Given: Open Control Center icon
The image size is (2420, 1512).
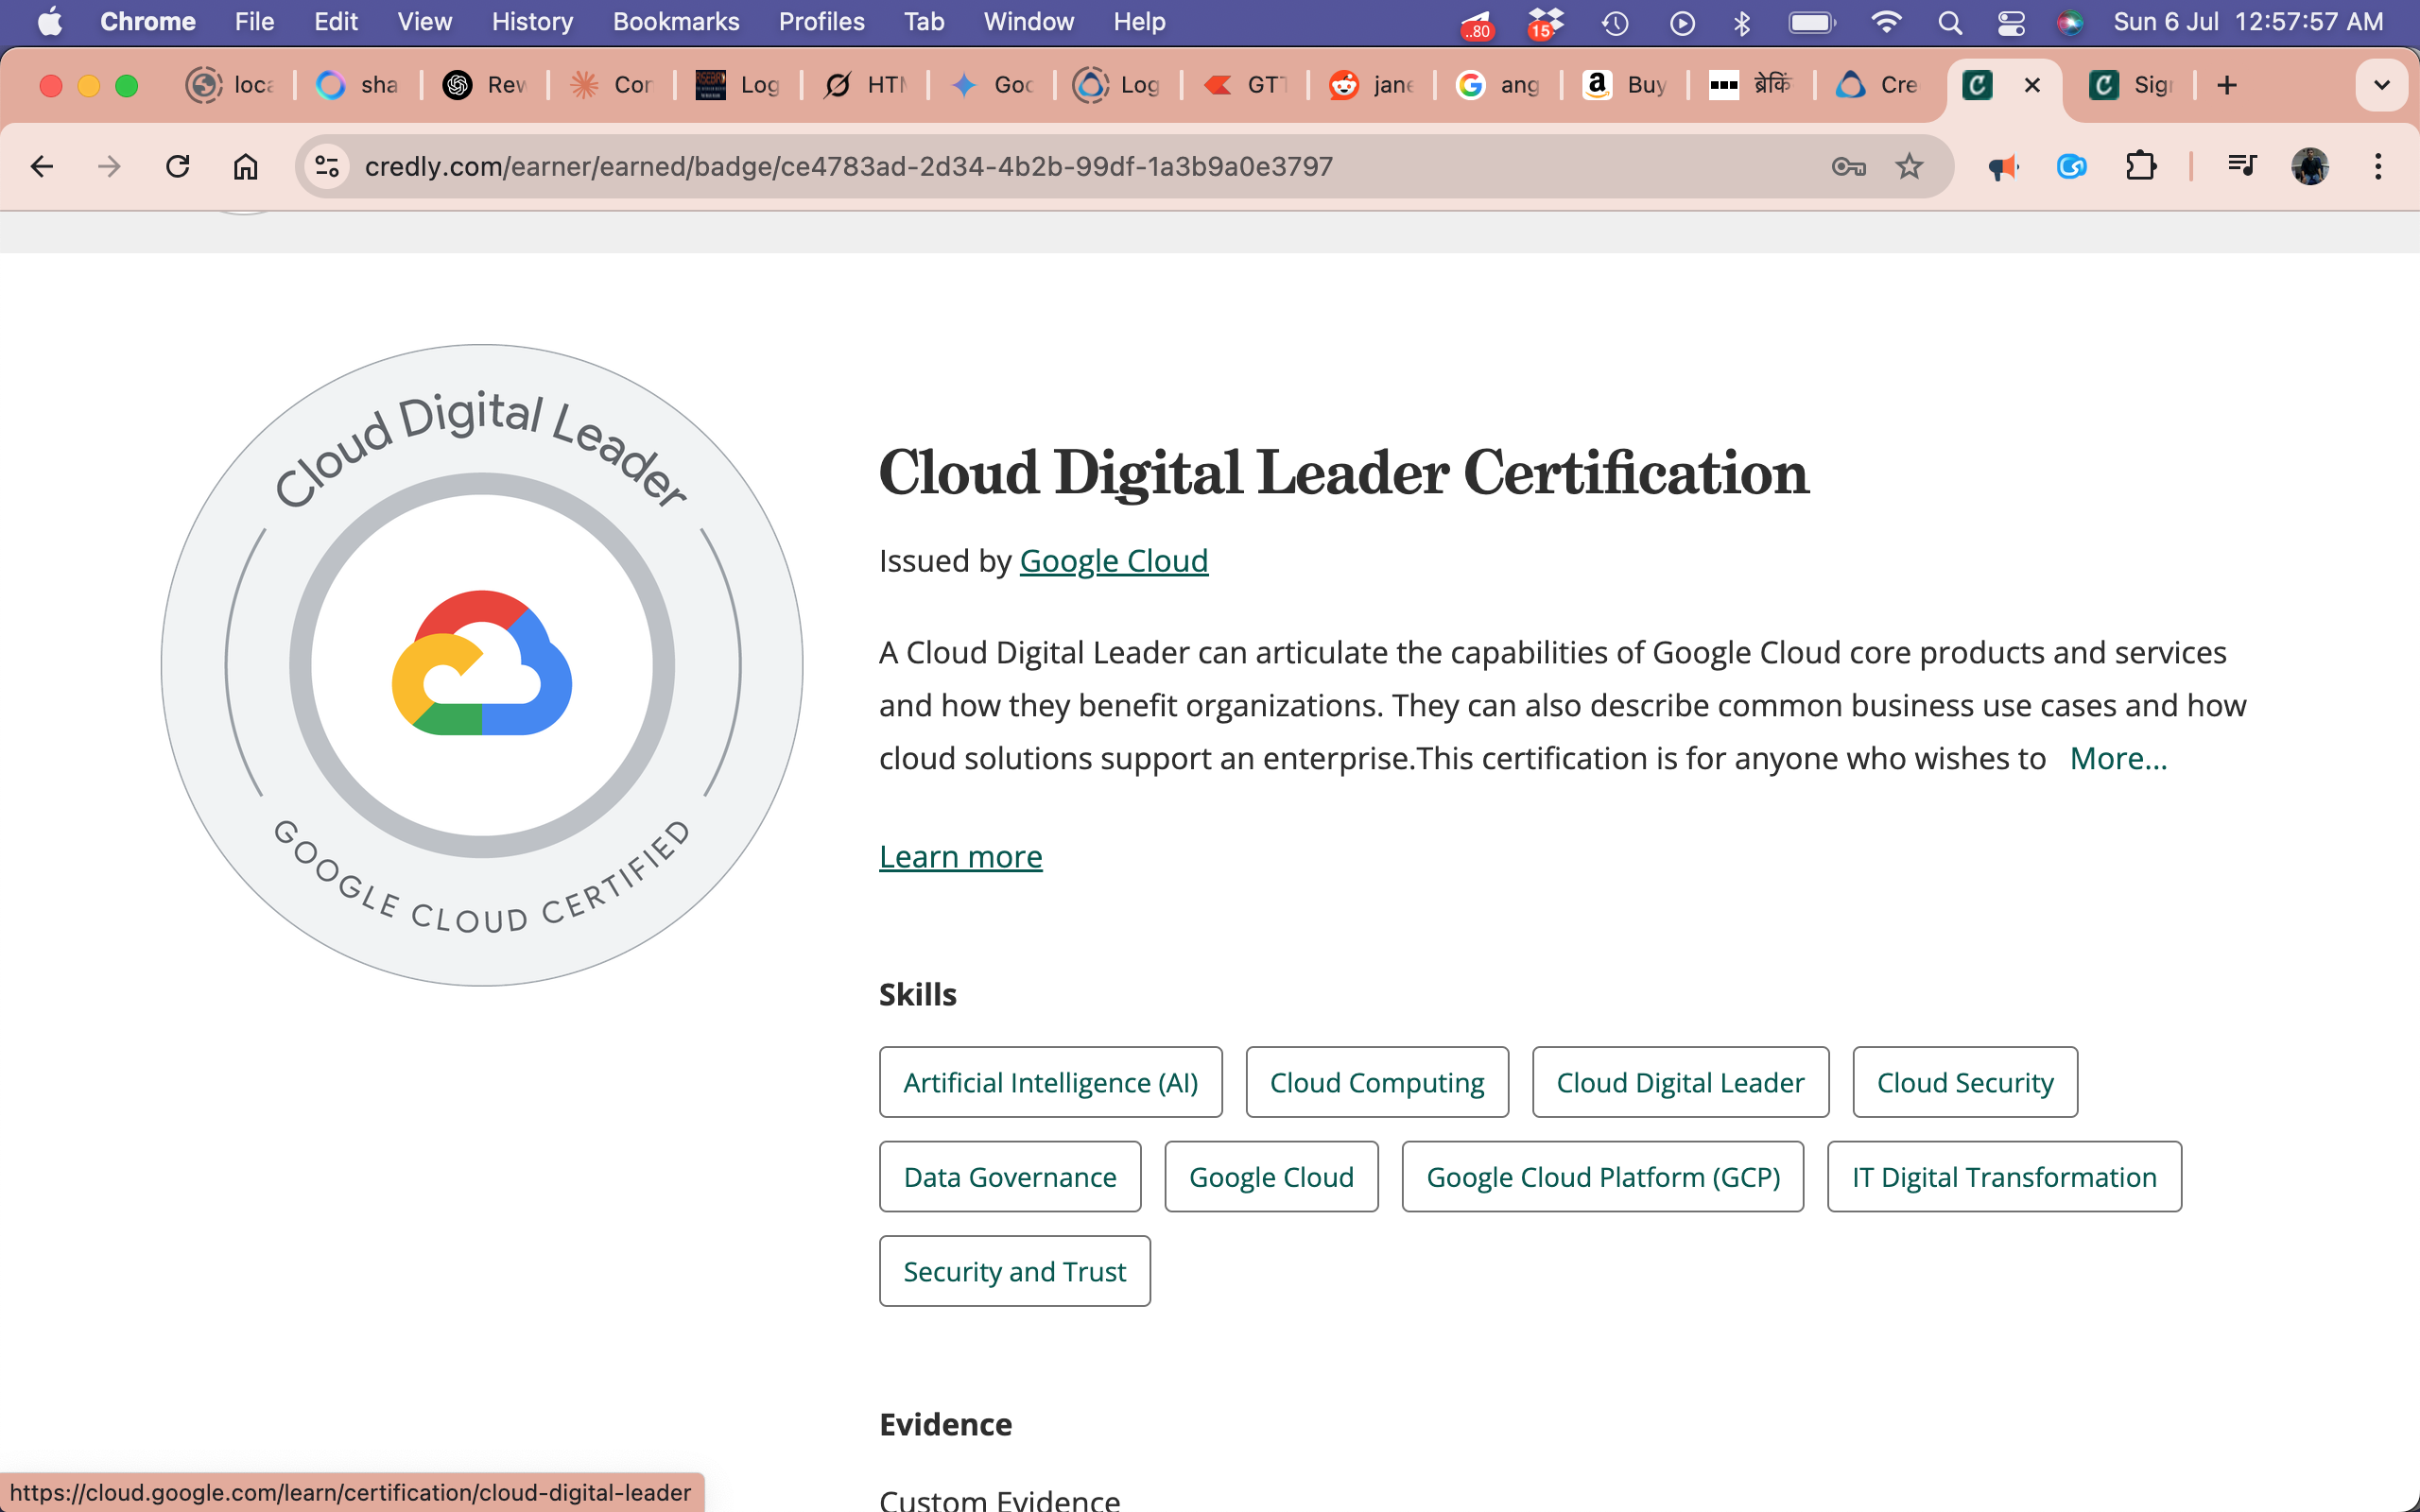Looking at the screenshot, I should pyautogui.click(x=2011, y=22).
